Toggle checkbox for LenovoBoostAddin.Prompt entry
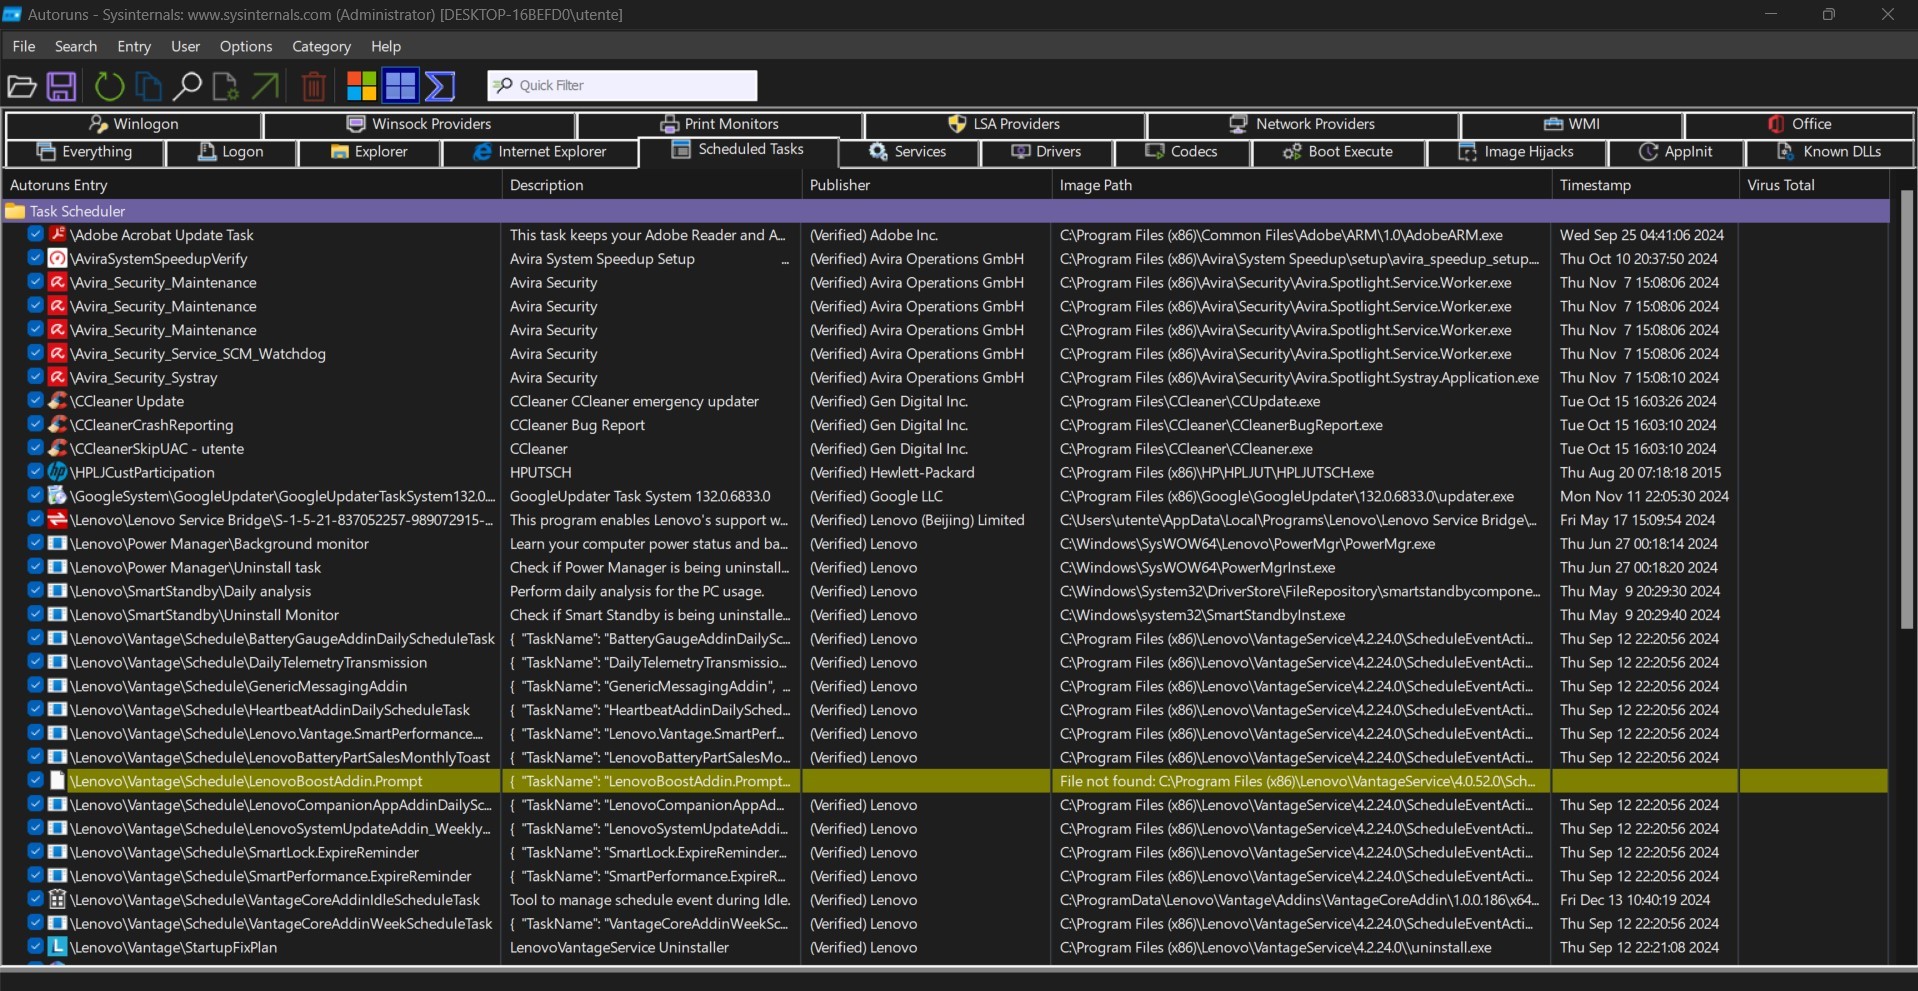This screenshot has height=991, width=1918. [35, 781]
